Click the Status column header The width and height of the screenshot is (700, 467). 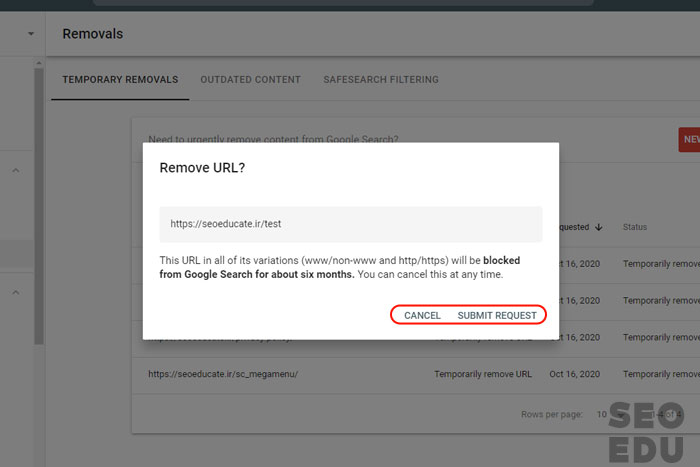tap(638, 227)
